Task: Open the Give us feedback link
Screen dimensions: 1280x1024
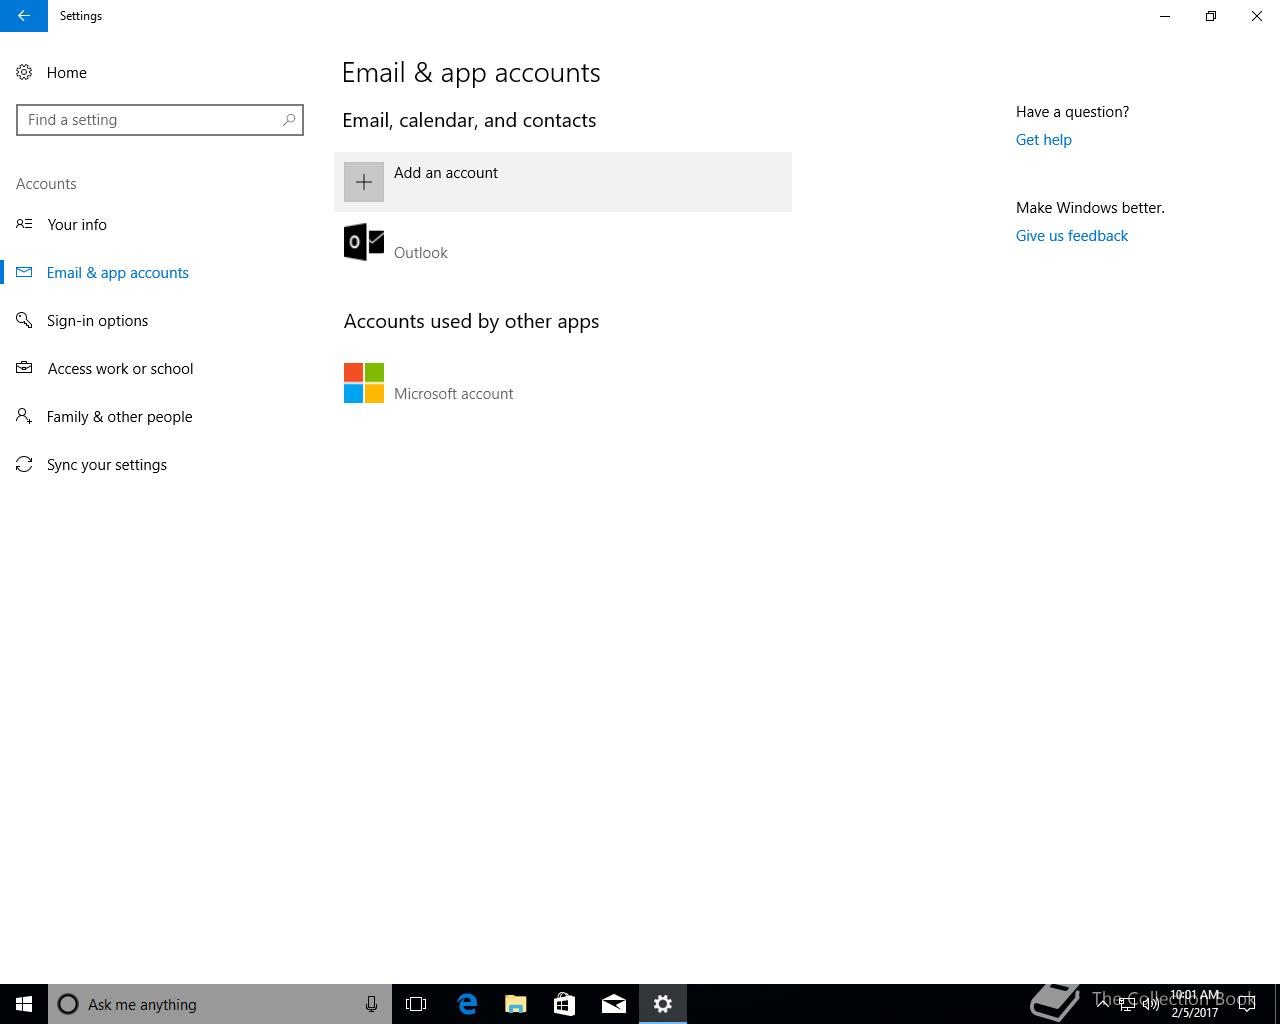Action: 1072,236
